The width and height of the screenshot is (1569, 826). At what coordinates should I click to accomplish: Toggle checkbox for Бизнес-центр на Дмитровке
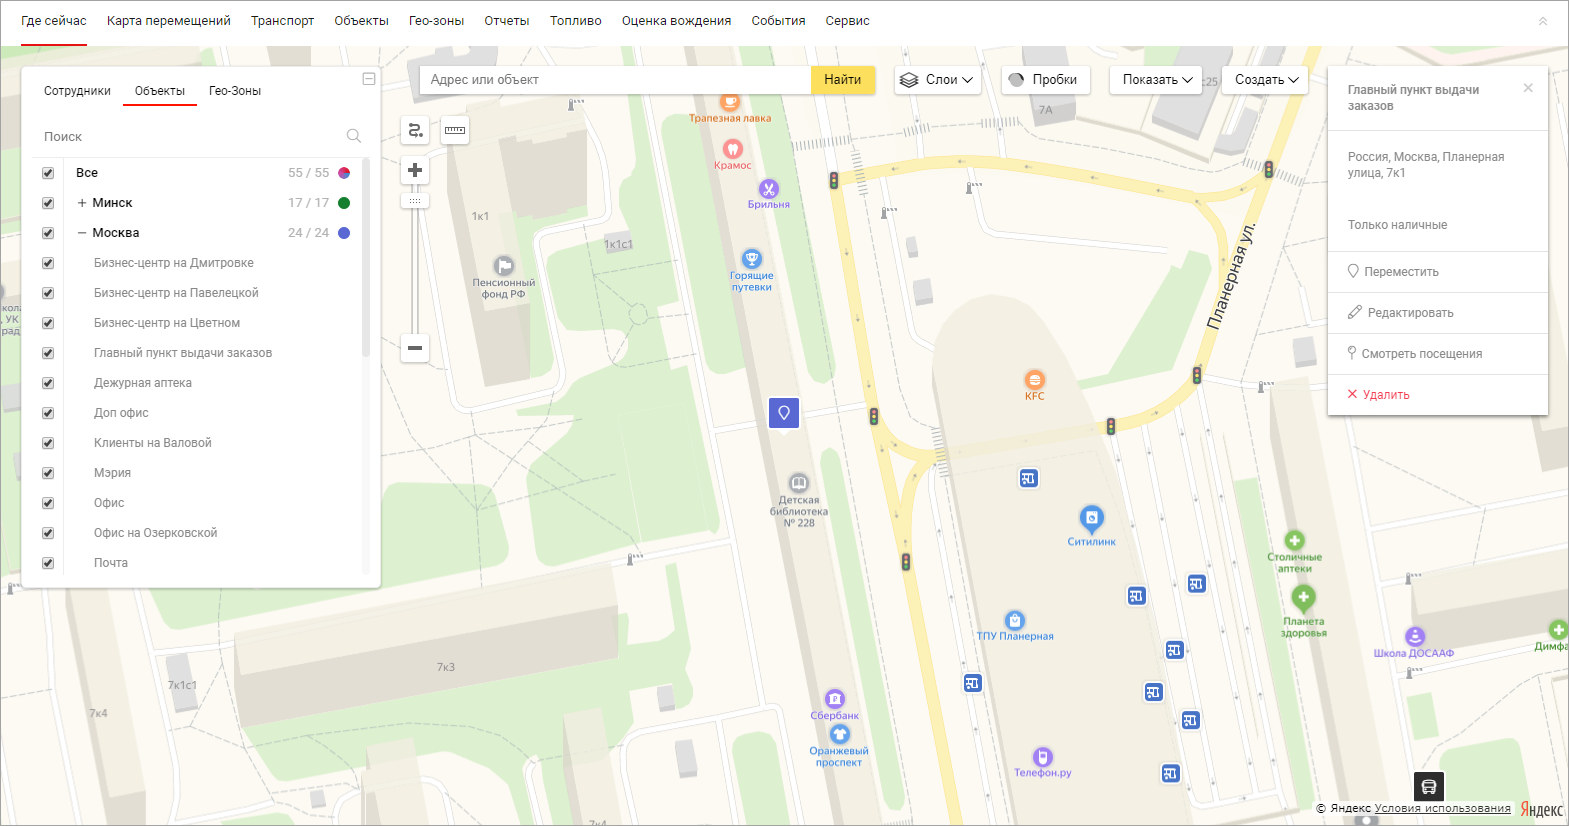coord(48,263)
